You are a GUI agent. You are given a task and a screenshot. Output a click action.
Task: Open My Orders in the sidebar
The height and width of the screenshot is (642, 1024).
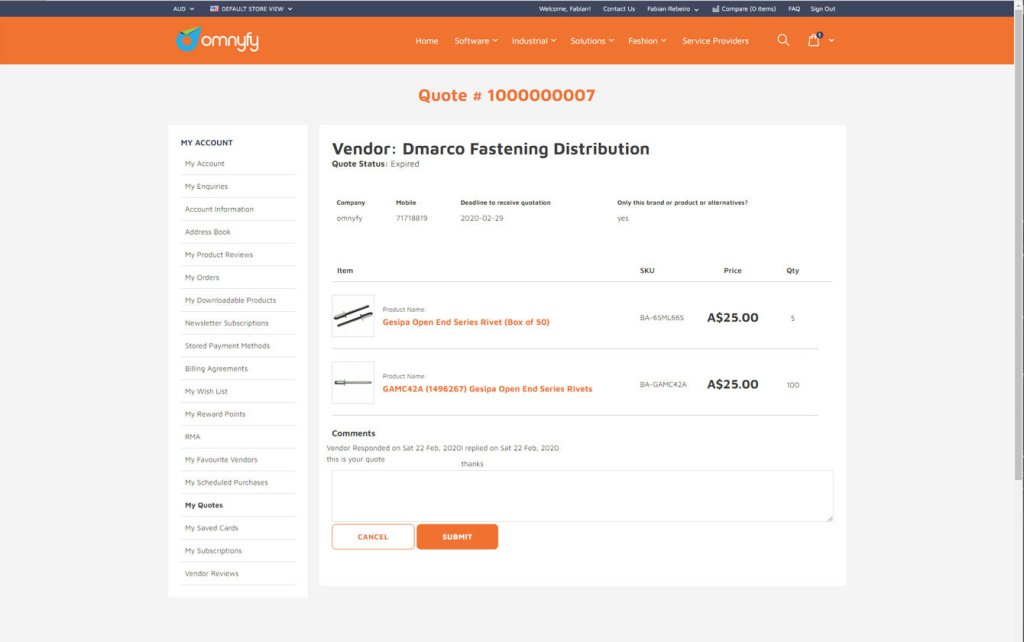pos(202,278)
